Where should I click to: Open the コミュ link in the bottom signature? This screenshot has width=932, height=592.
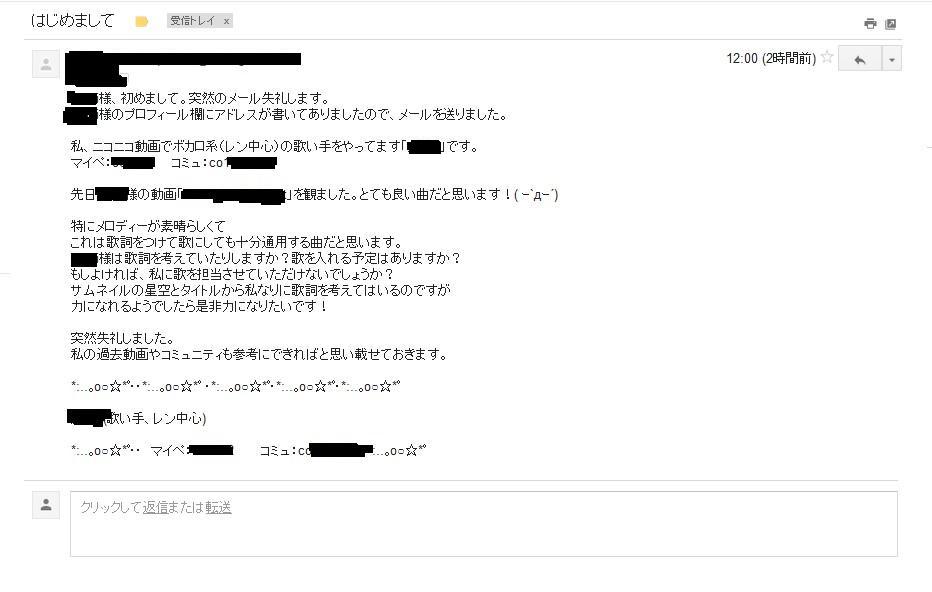[x=316, y=451]
